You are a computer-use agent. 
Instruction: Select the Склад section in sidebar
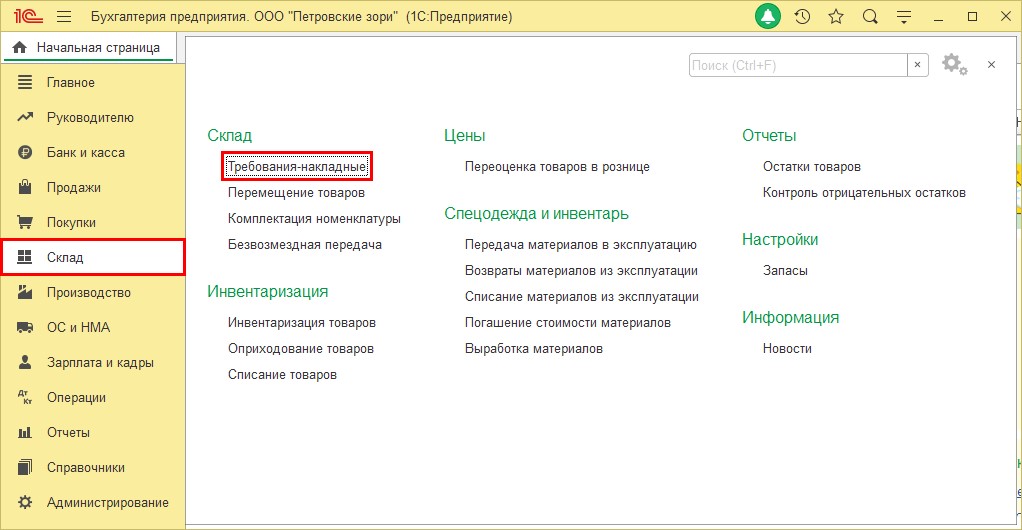pos(93,257)
